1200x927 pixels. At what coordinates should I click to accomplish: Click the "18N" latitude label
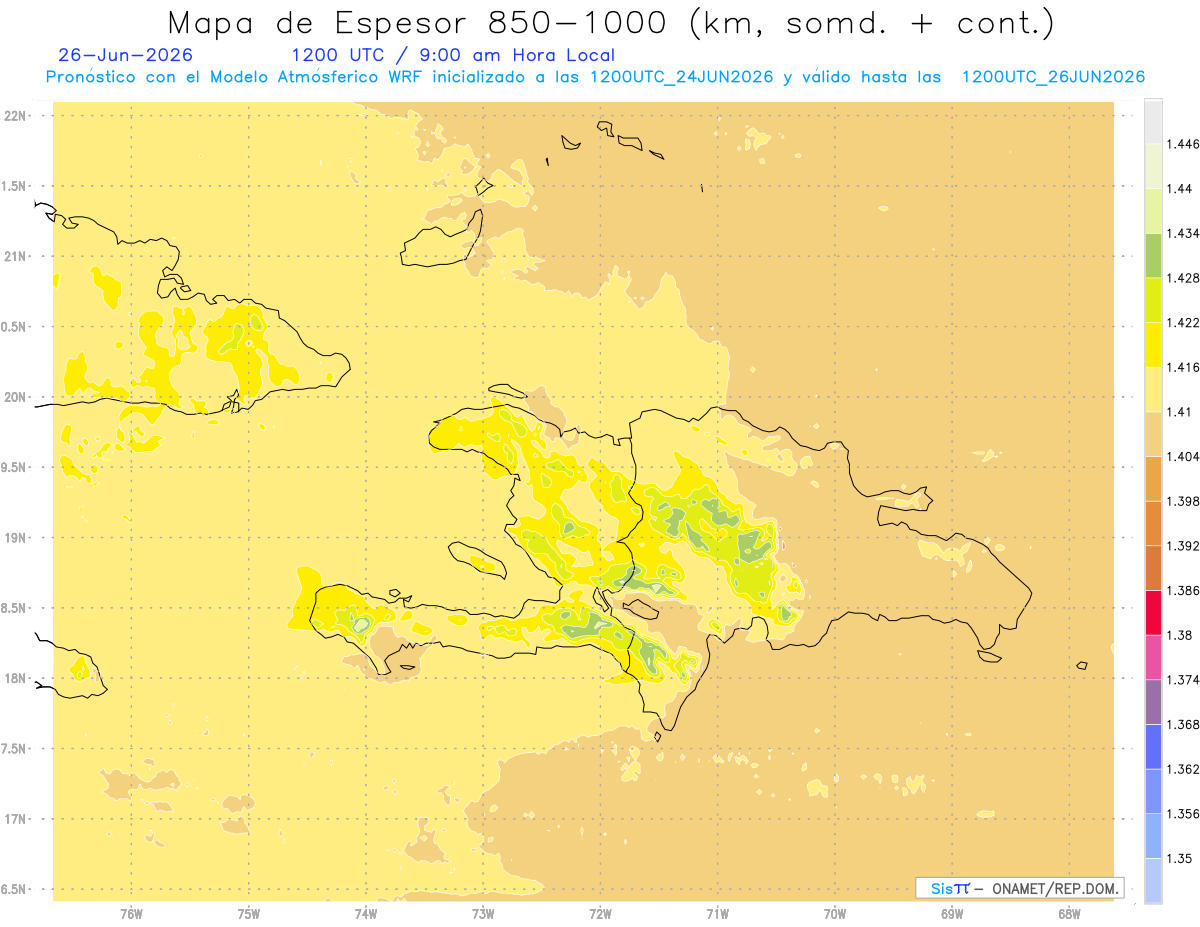click(15, 678)
